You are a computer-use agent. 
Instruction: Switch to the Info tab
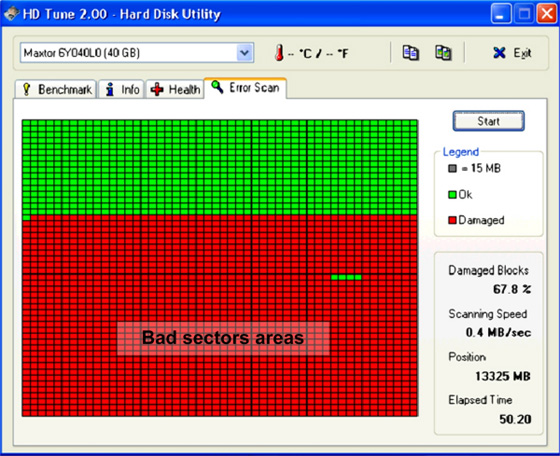coord(121,89)
